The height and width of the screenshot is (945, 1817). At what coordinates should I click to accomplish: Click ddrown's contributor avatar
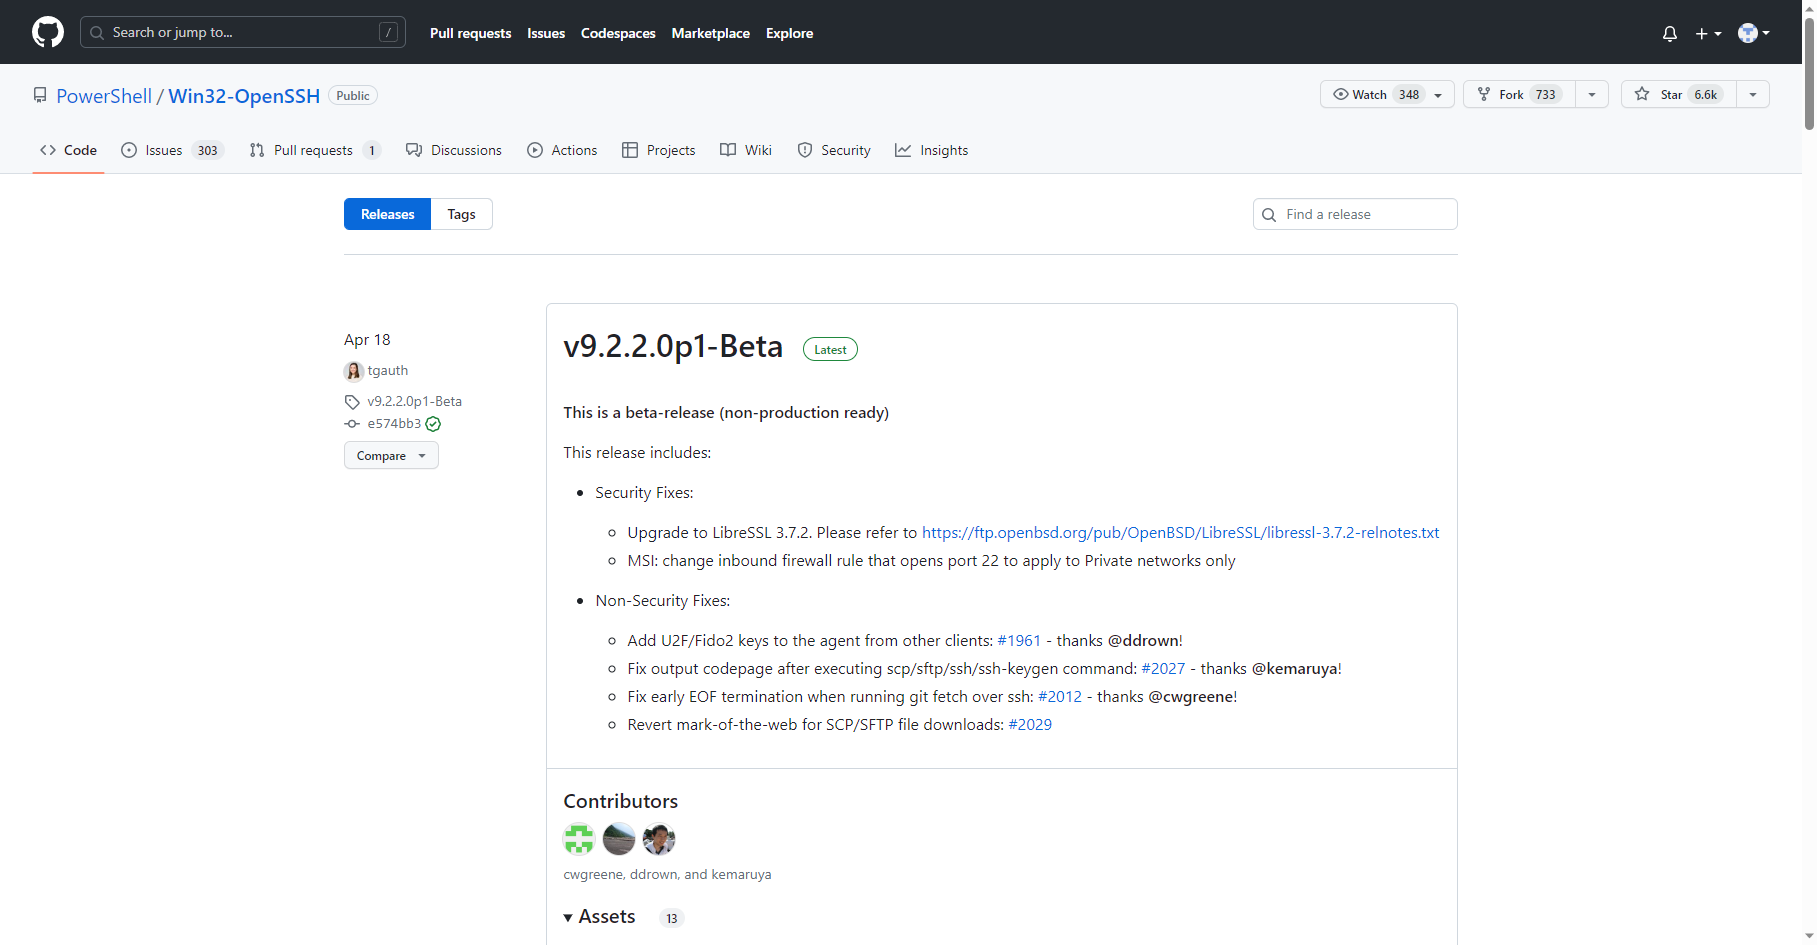(x=619, y=839)
